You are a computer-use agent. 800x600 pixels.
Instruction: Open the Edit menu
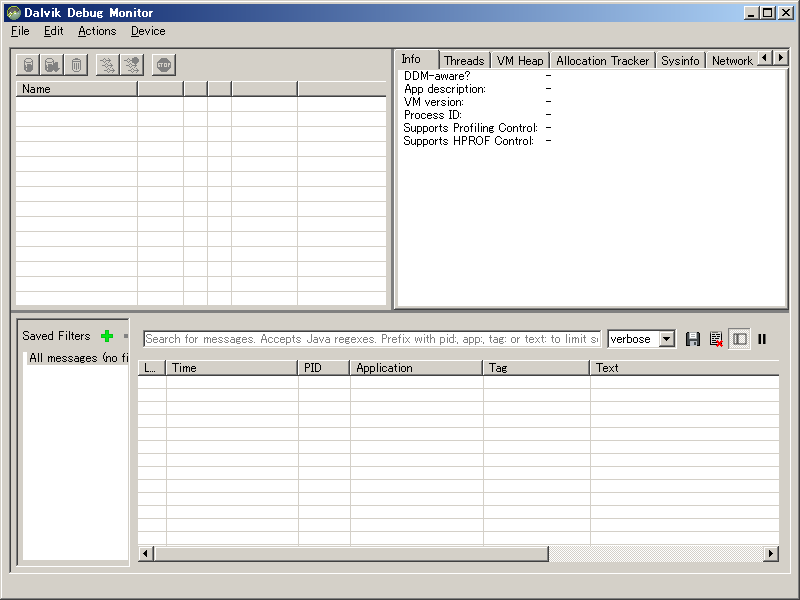click(x=54, y=31)
